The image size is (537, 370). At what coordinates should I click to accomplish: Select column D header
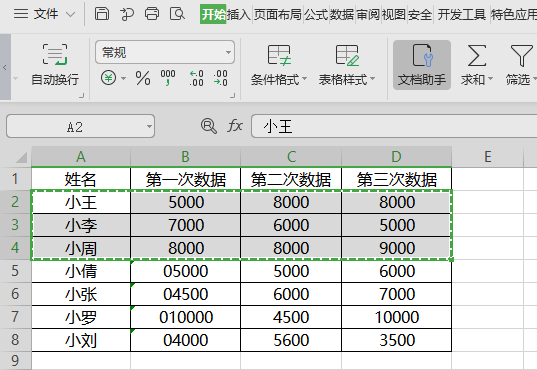coord(396,157)
